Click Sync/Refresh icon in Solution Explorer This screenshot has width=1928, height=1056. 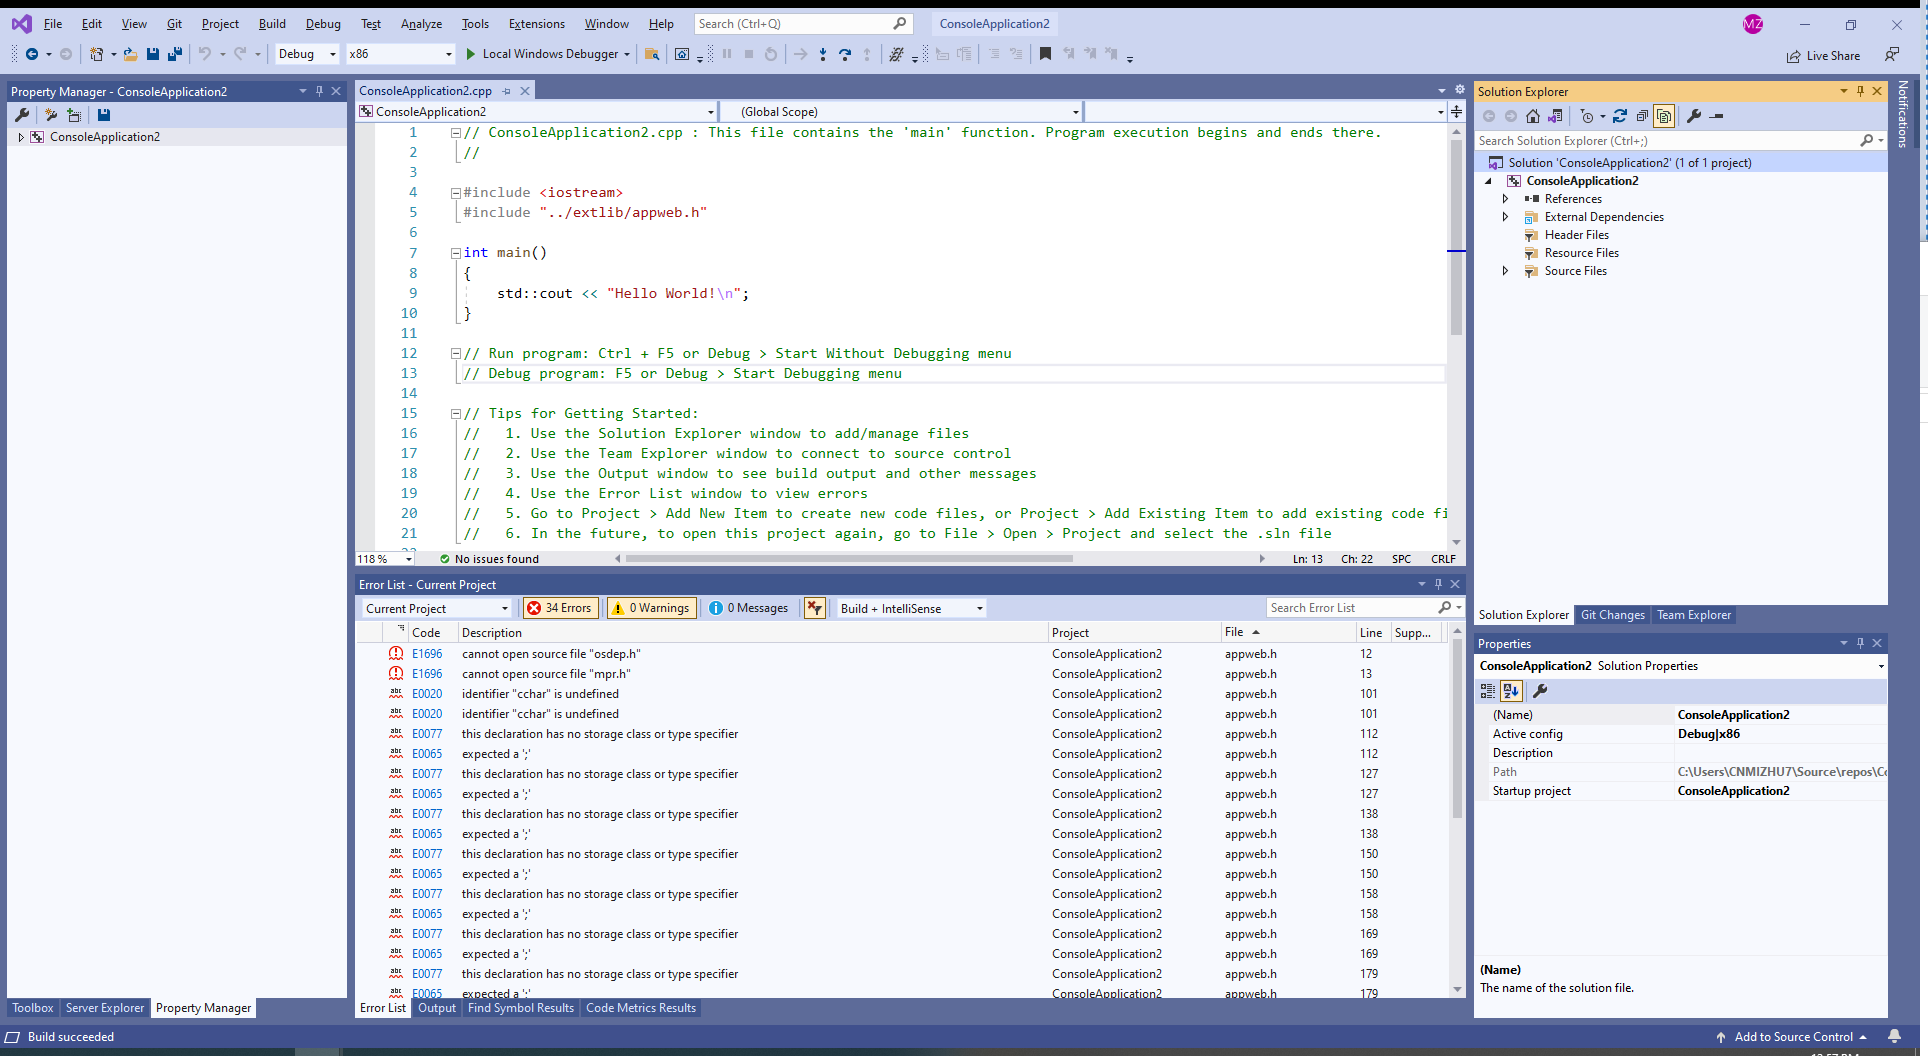tap(1620, 116)
